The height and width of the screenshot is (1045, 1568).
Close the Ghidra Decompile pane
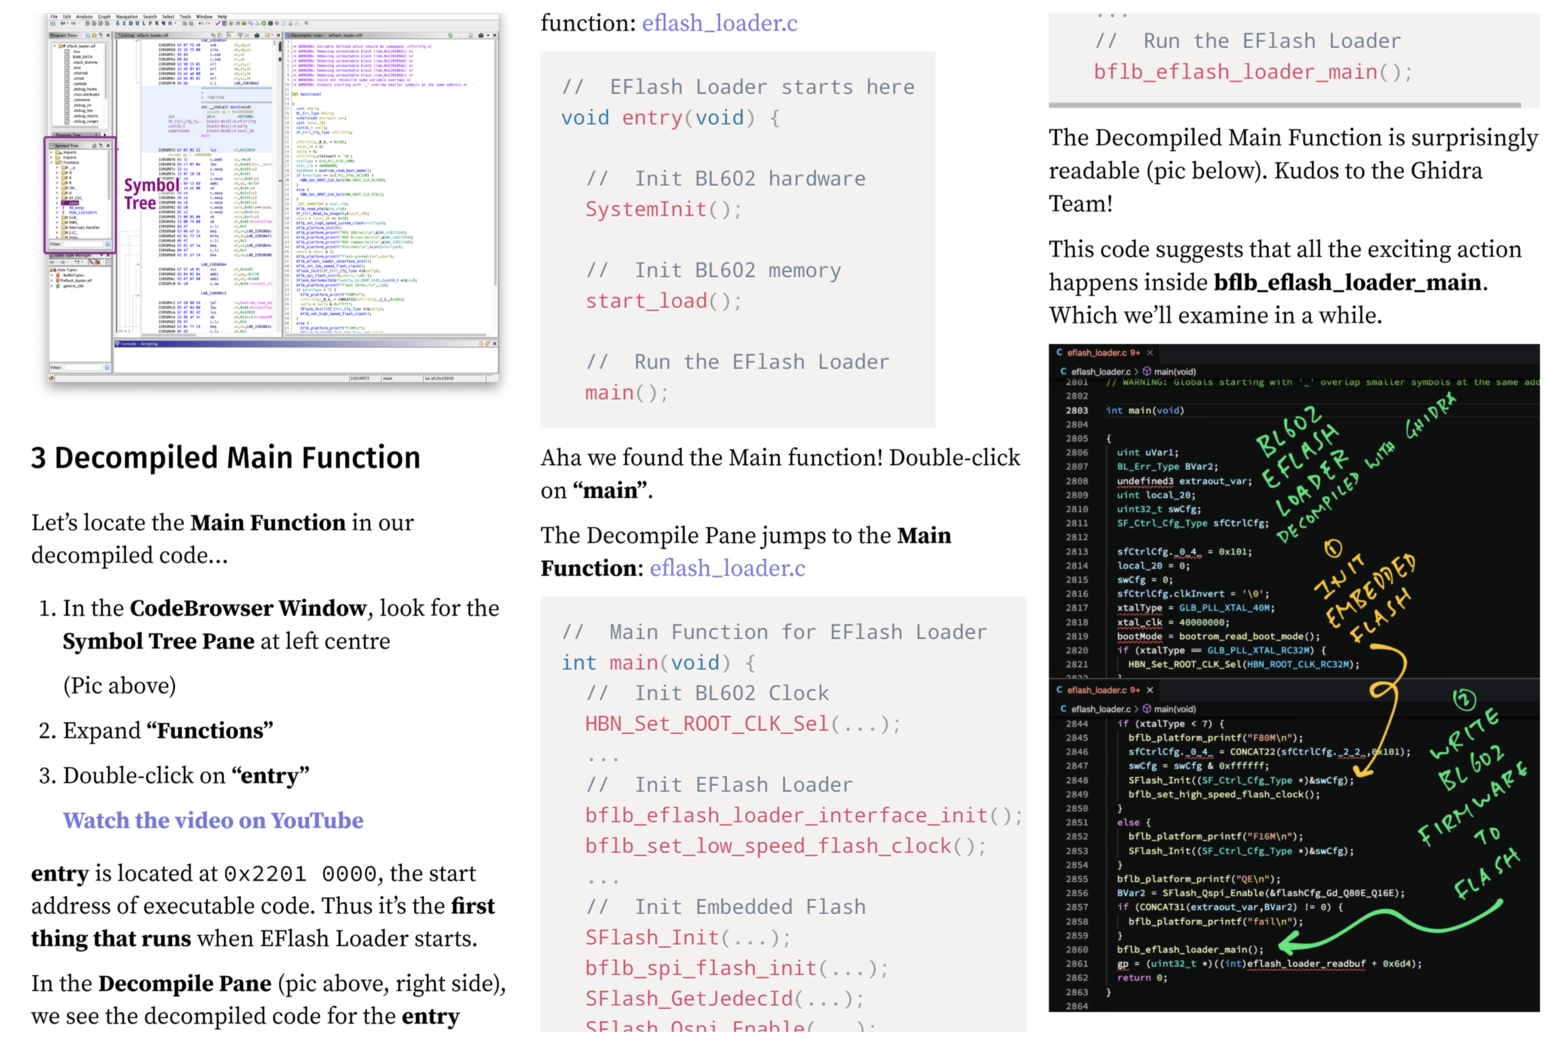(x=493, y=35)
